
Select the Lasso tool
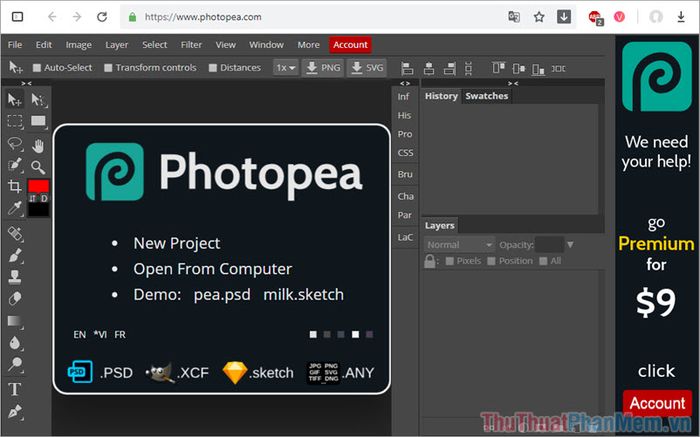pos(15,143)
